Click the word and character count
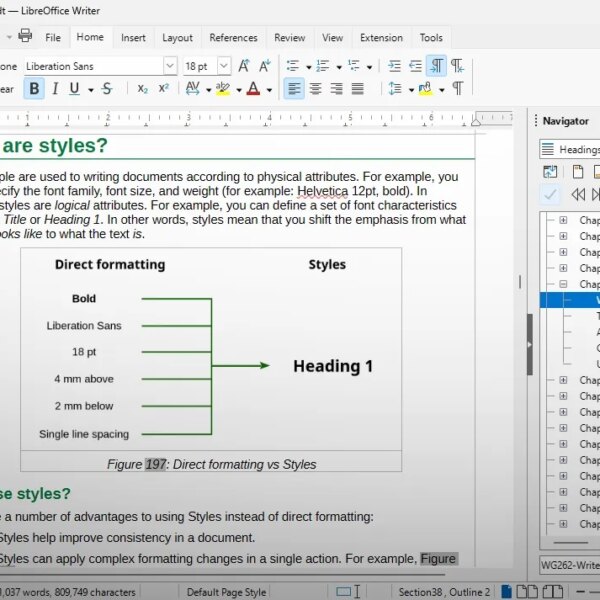The width and height of the screenshot is (600, 600). pyautogui.click(x=69, y=592)
